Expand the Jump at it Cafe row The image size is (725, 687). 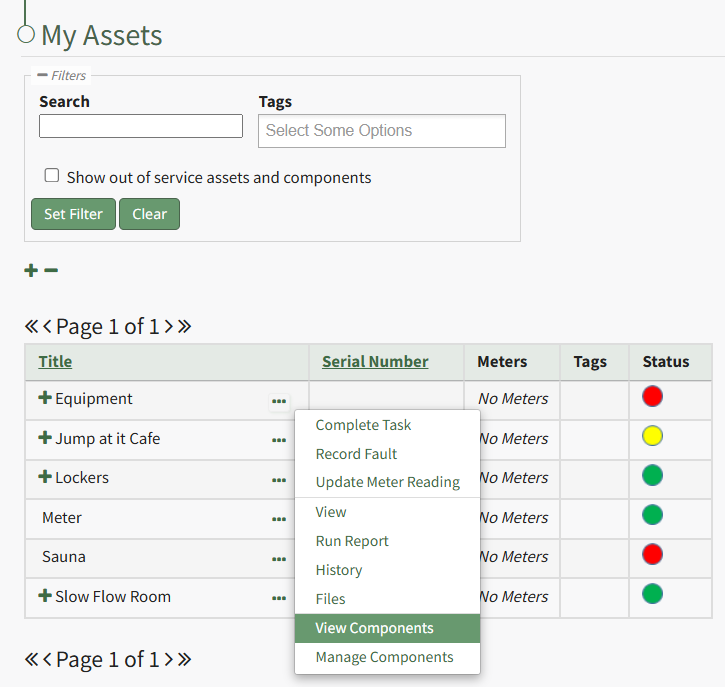[x=45, y=438]
